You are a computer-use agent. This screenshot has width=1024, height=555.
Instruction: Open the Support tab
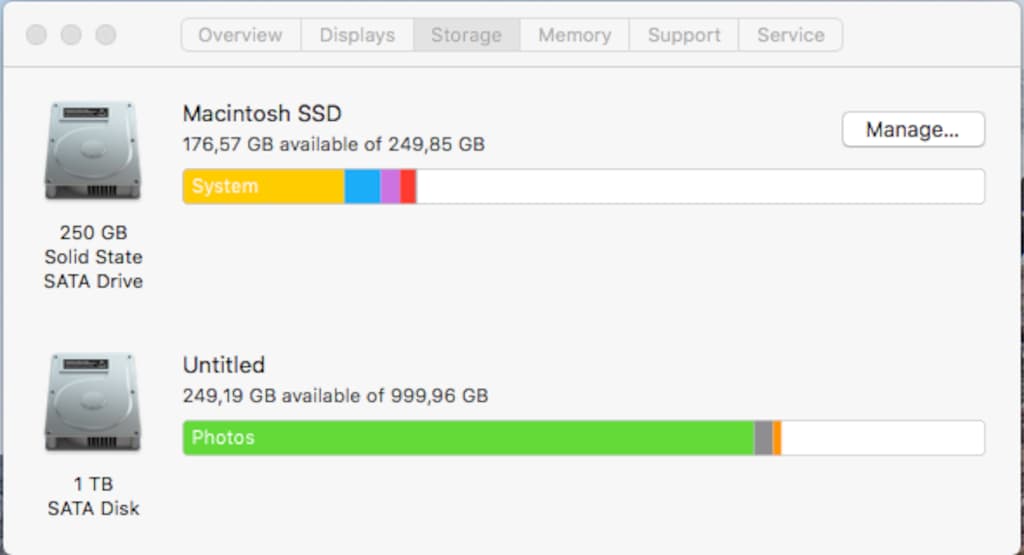(684, 35)
